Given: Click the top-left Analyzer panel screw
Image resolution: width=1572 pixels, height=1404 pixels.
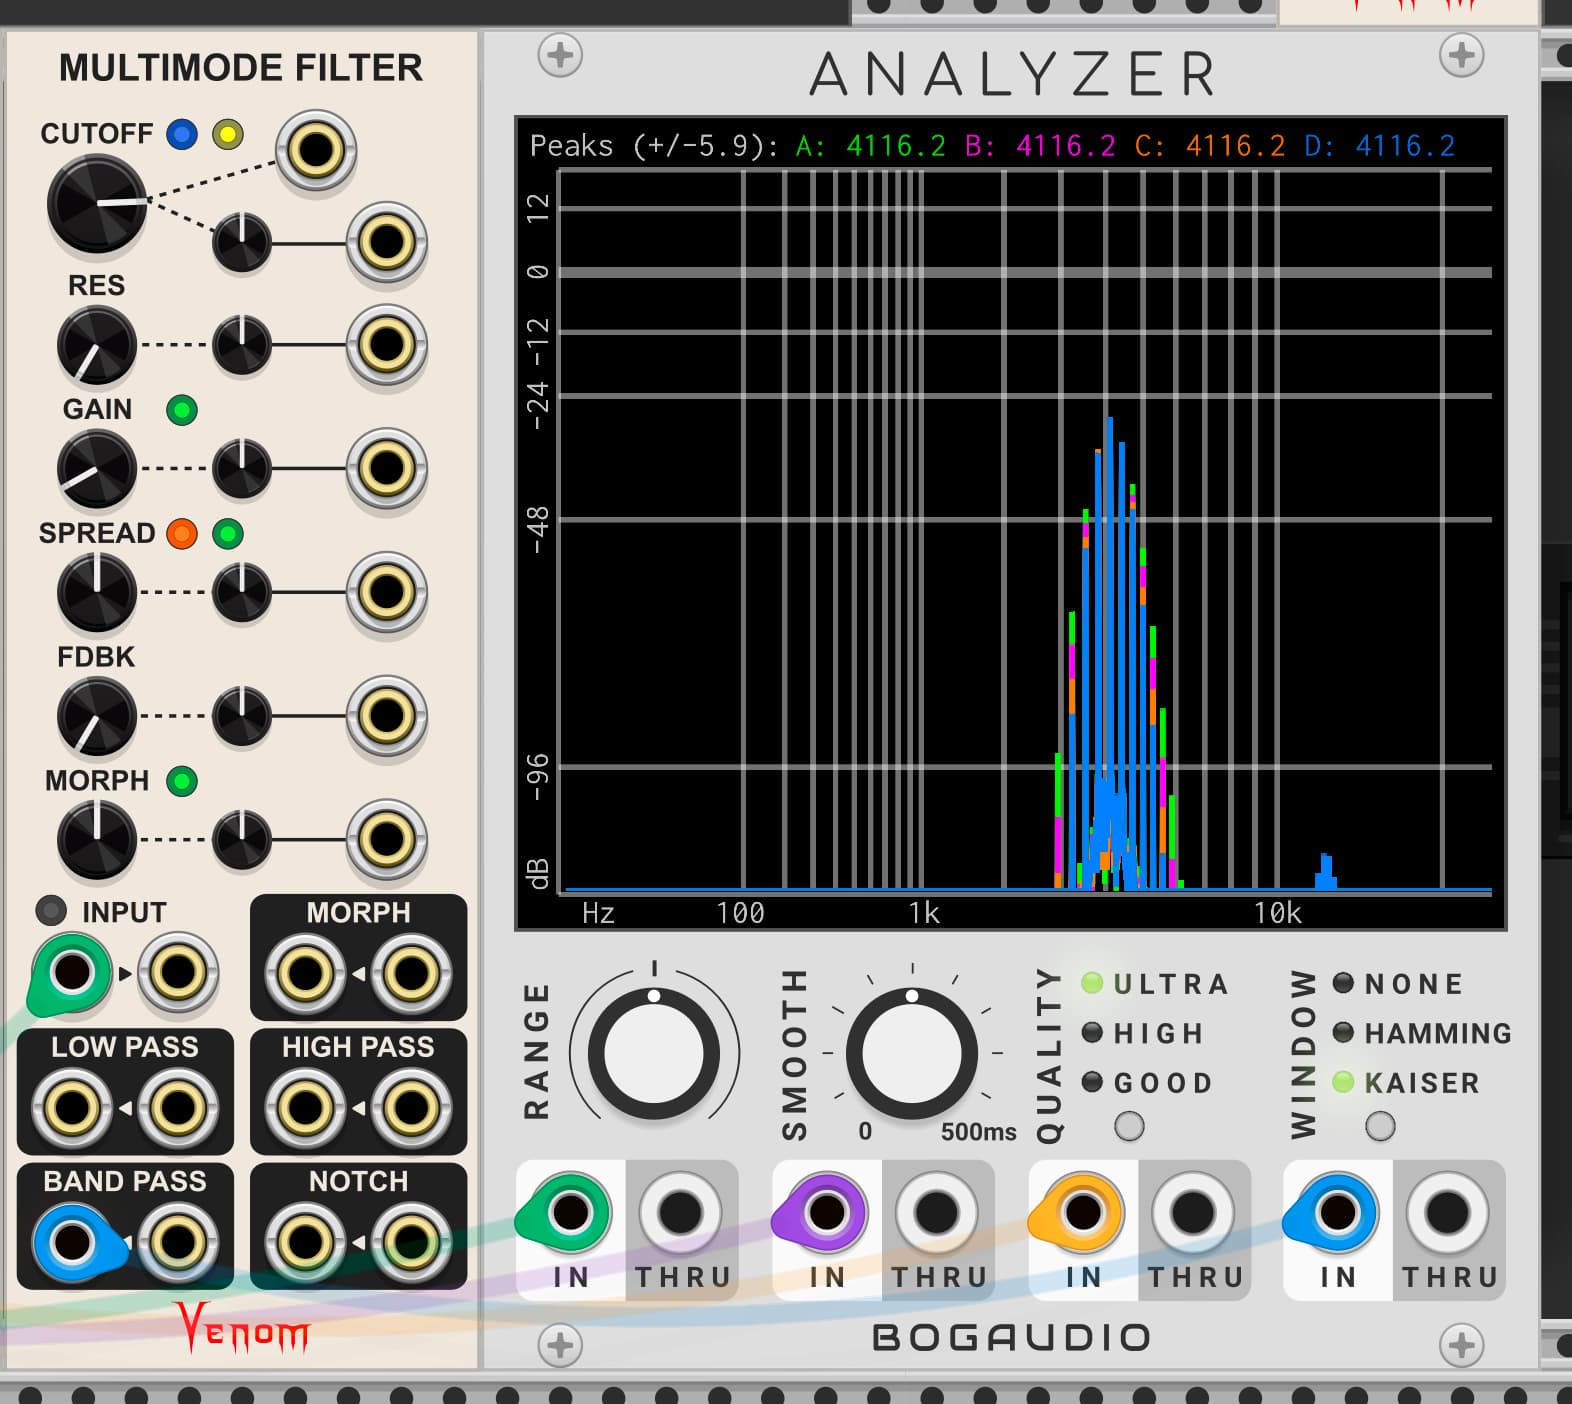Looking at the screenshot, I should click(560, 55).
